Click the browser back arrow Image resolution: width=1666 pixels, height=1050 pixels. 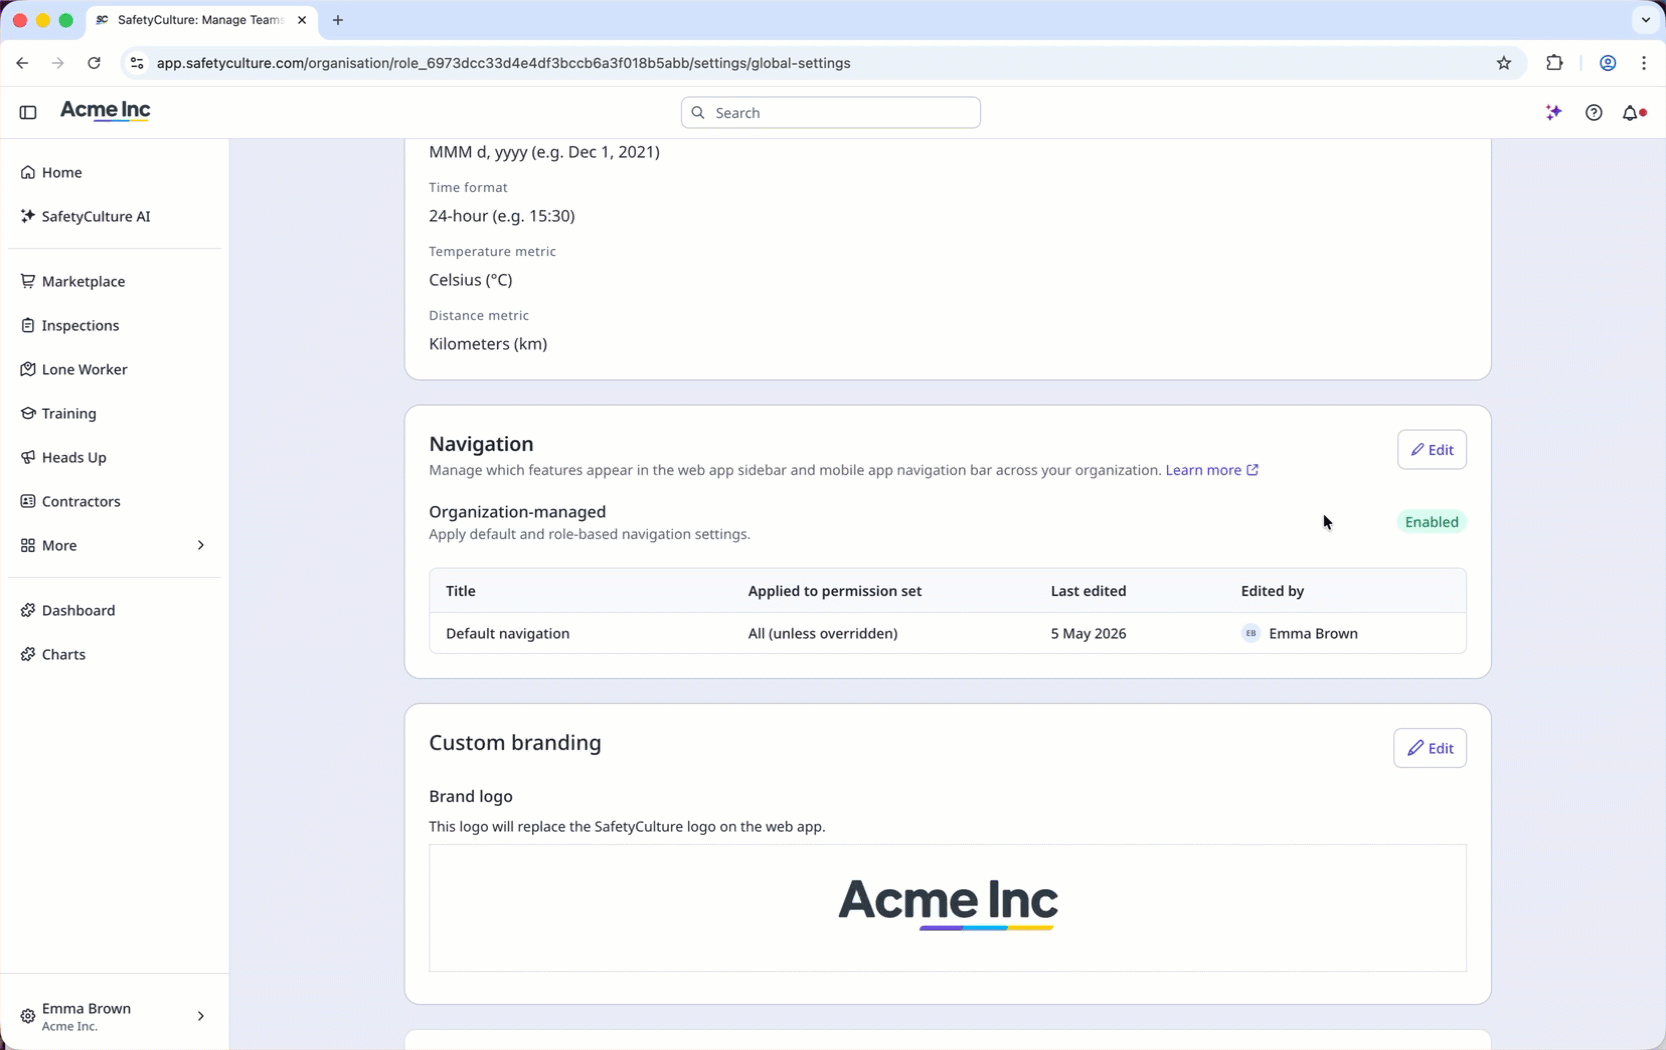pyautogui.click(x=22, y=63)
